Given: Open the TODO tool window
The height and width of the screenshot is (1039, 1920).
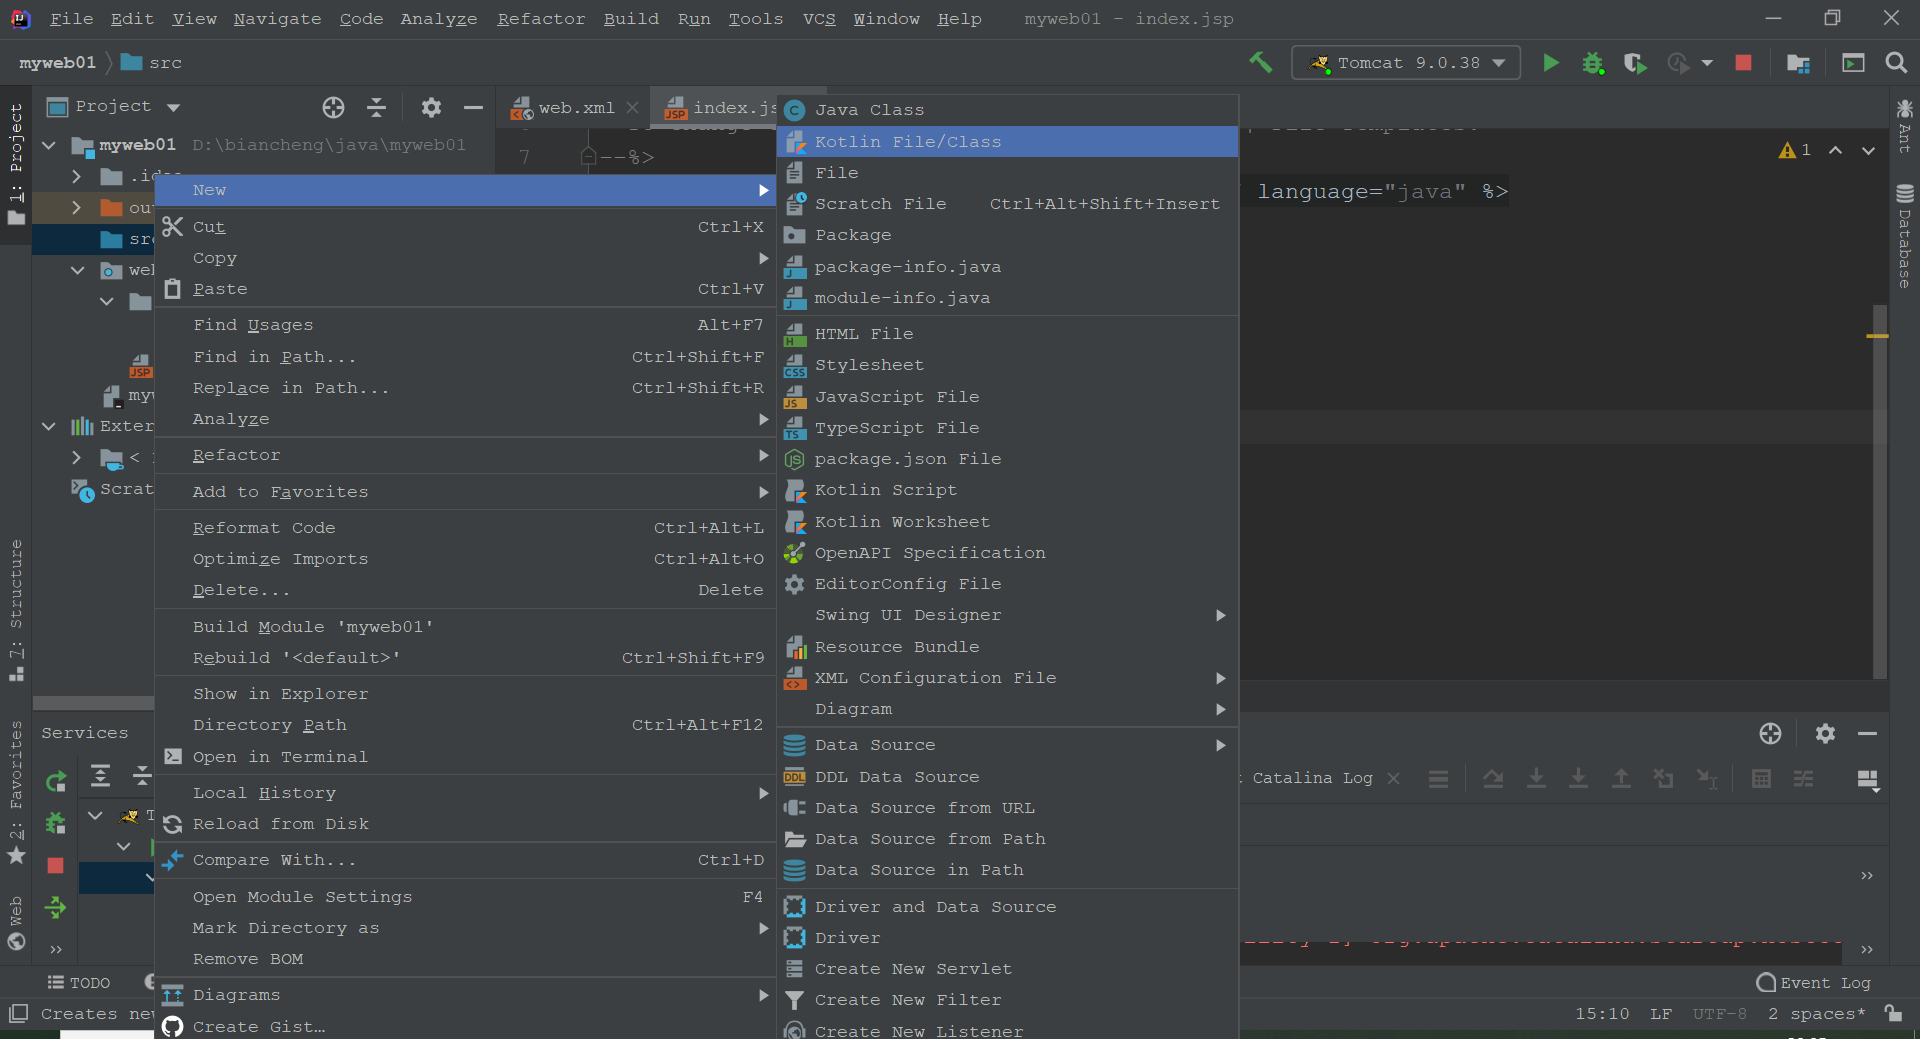Looking at the screenshot, I should (80, 983).
